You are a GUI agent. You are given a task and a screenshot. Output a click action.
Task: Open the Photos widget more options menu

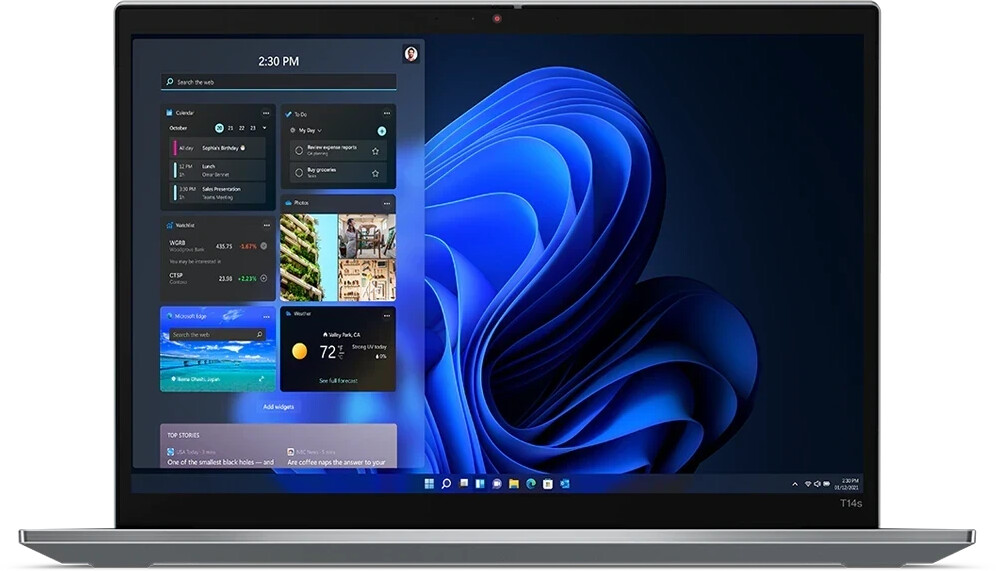[386, 203]
